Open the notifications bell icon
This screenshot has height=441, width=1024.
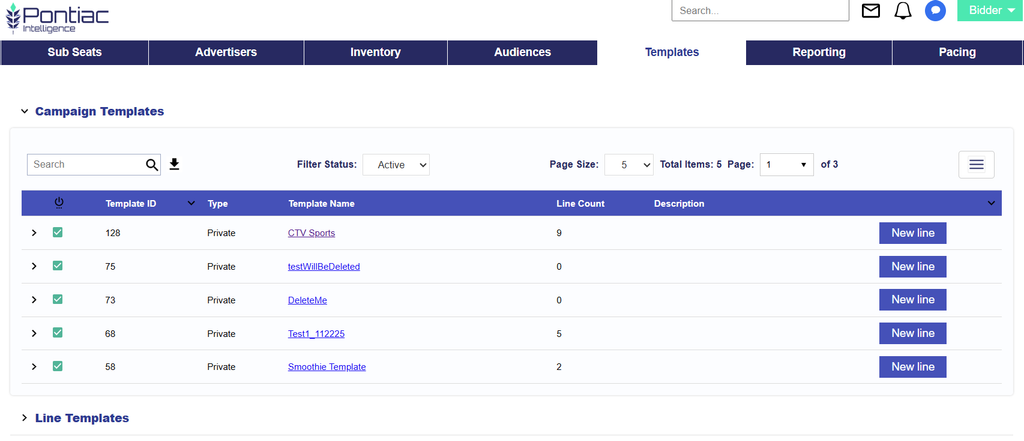pos(903,10)
